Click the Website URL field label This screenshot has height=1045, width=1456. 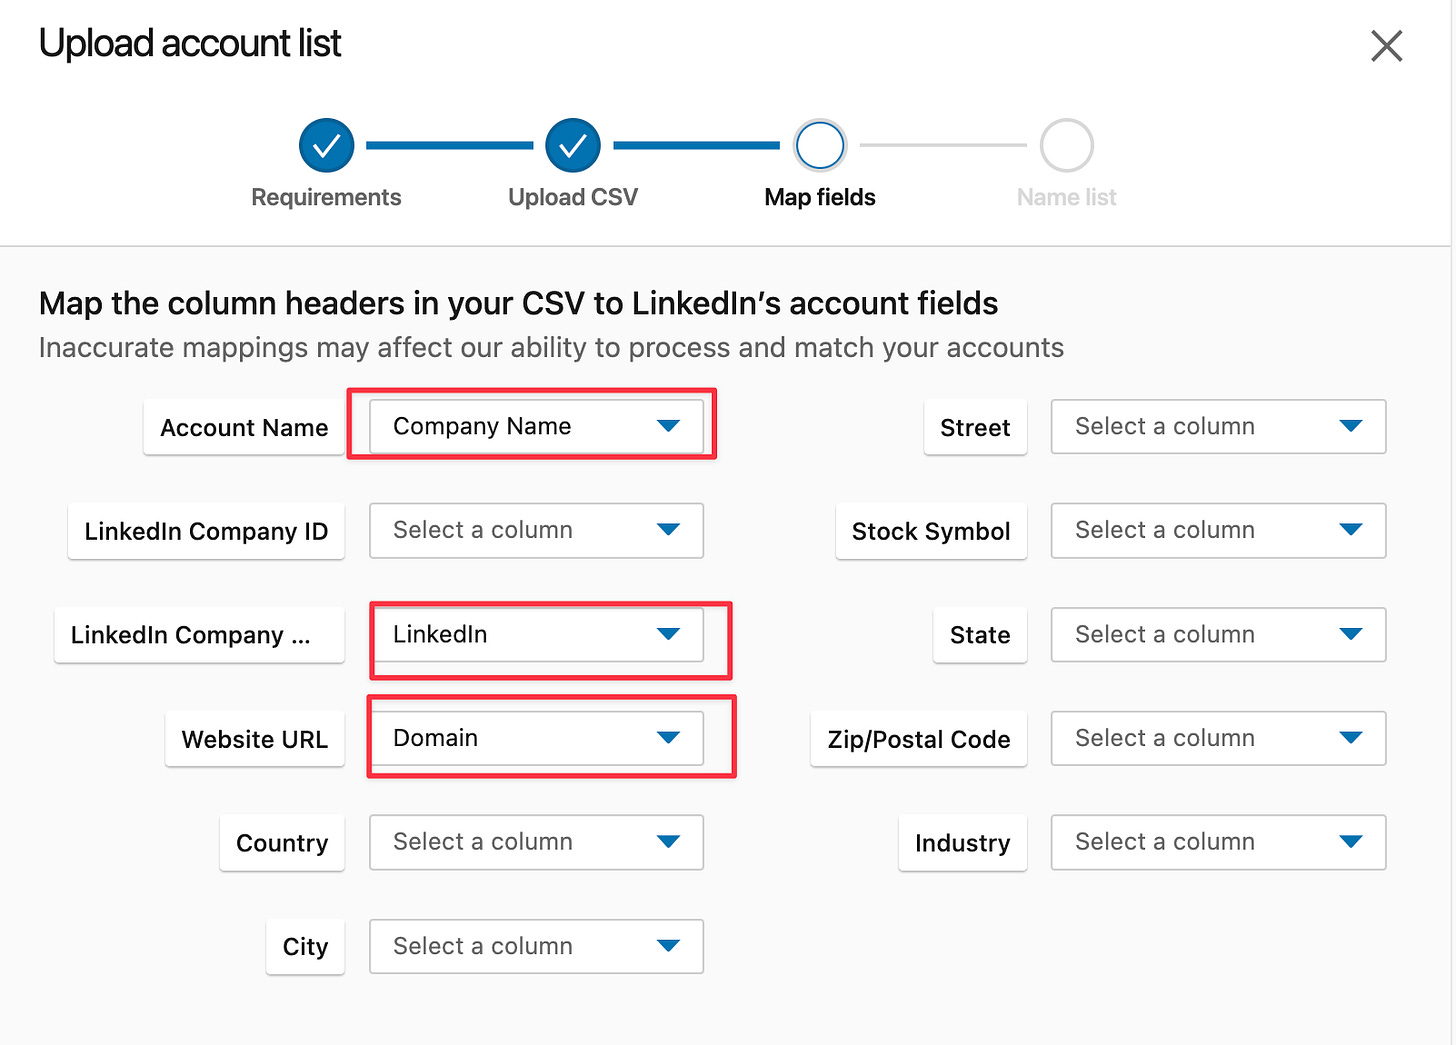254,740
